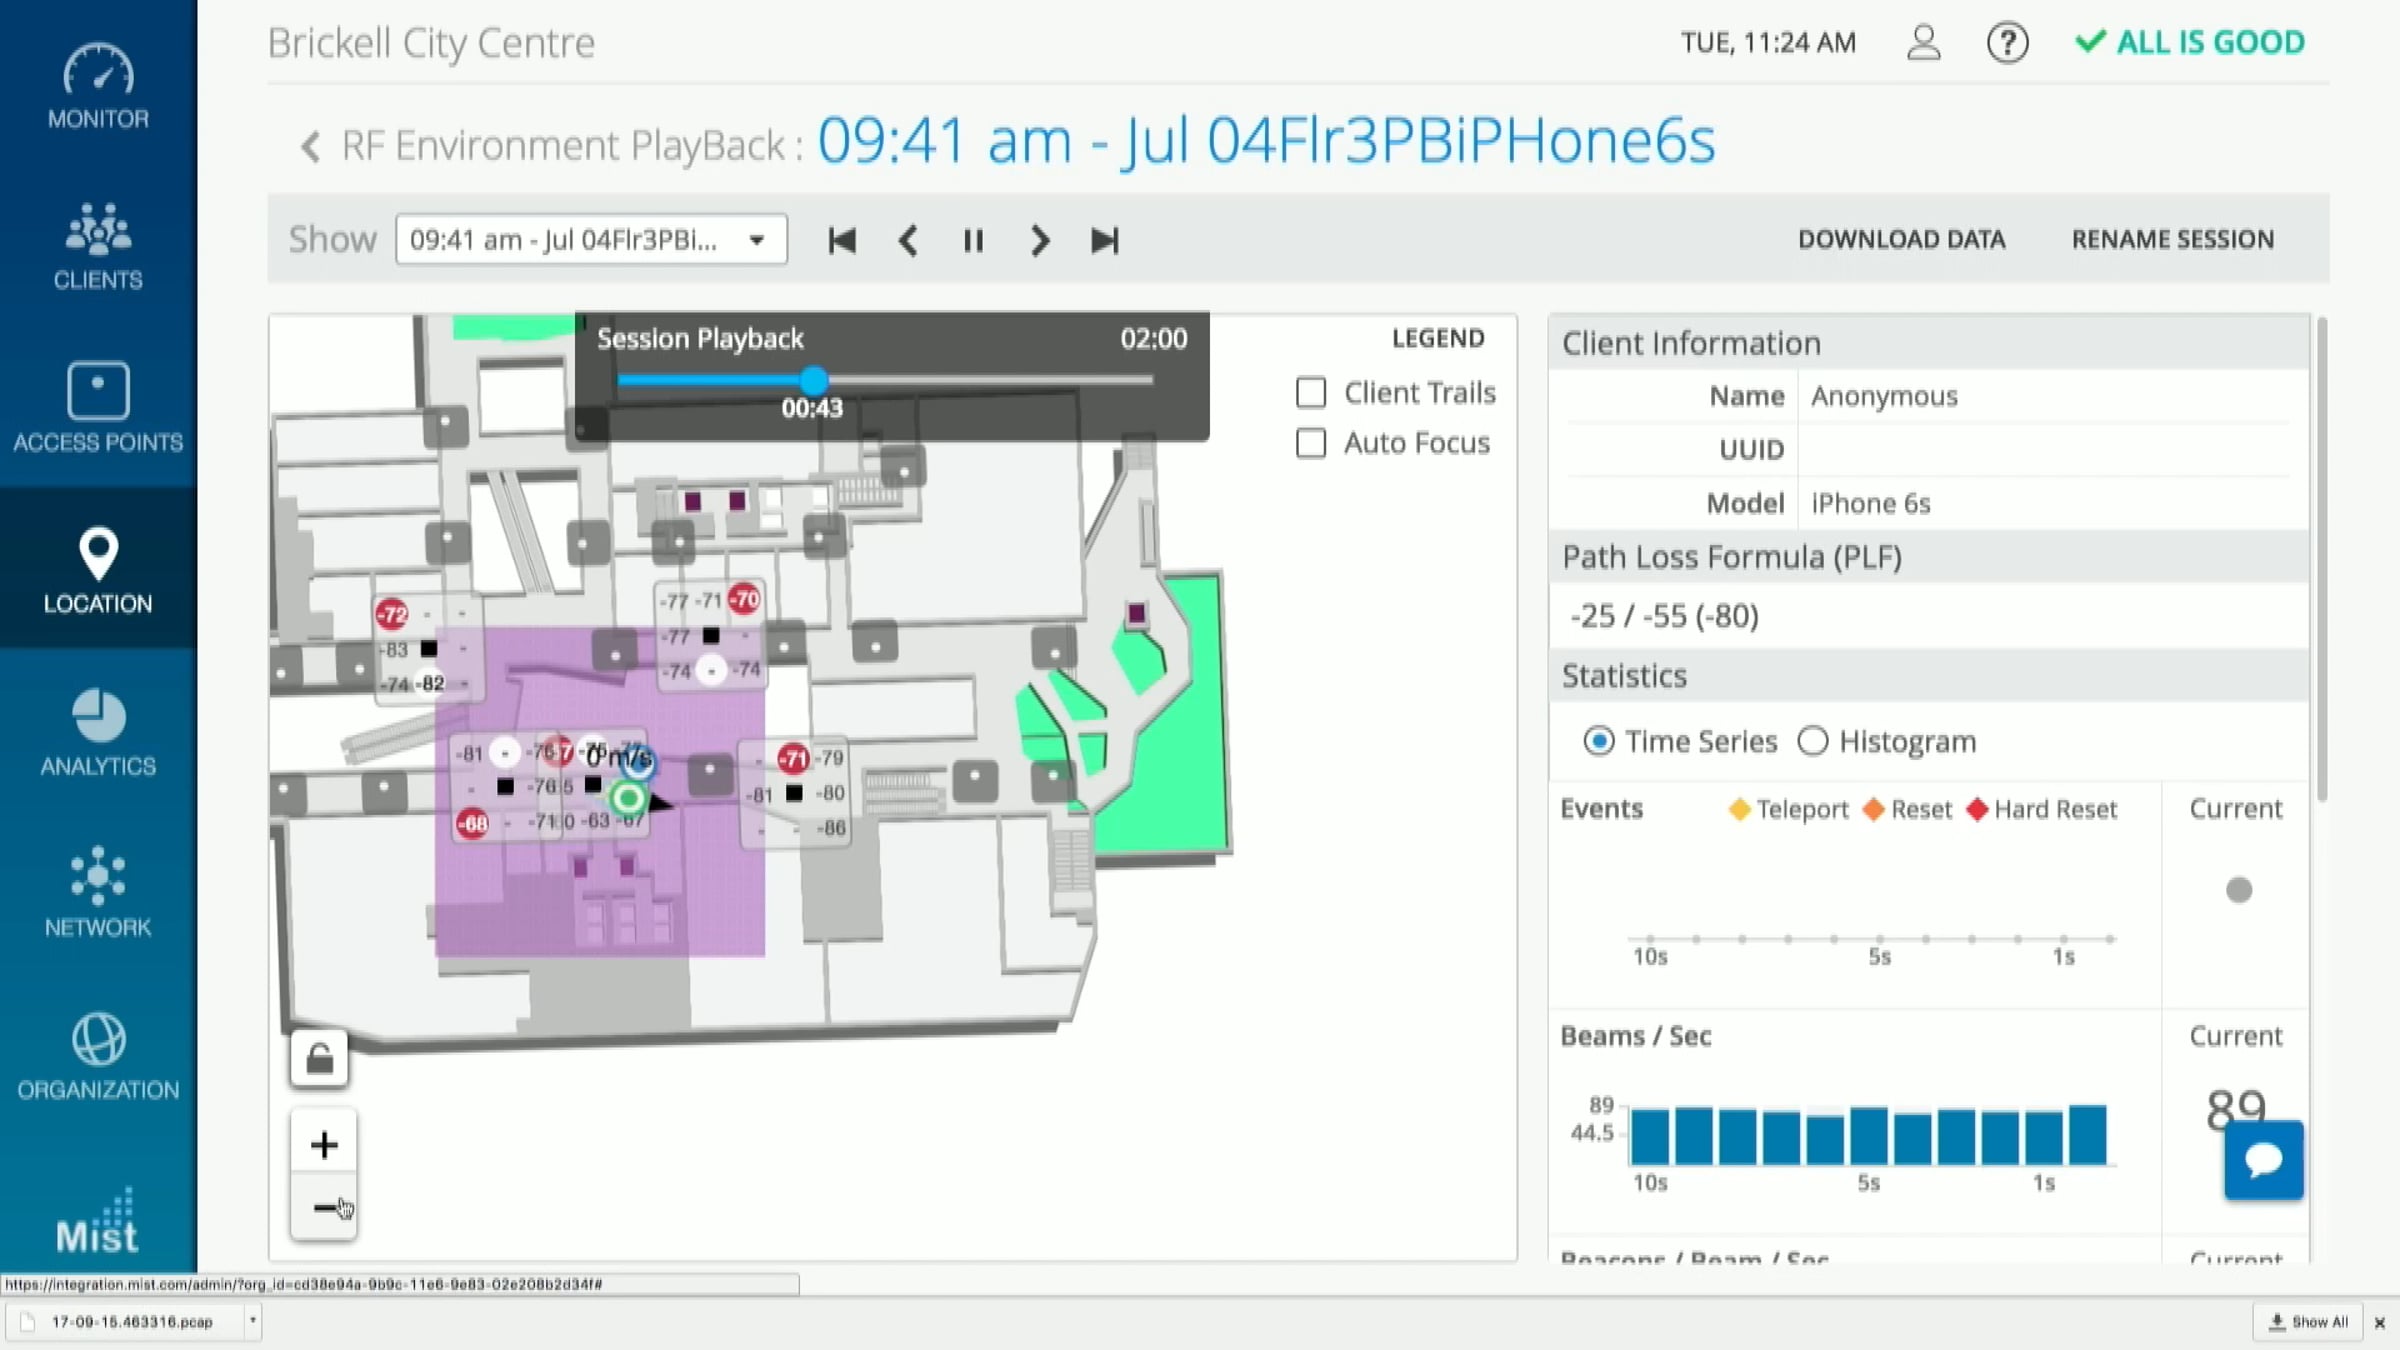Image resolution: width=2400 pixels, height=1350 pixels.
Task: Open the user account icon
Action: (1923, 43)
